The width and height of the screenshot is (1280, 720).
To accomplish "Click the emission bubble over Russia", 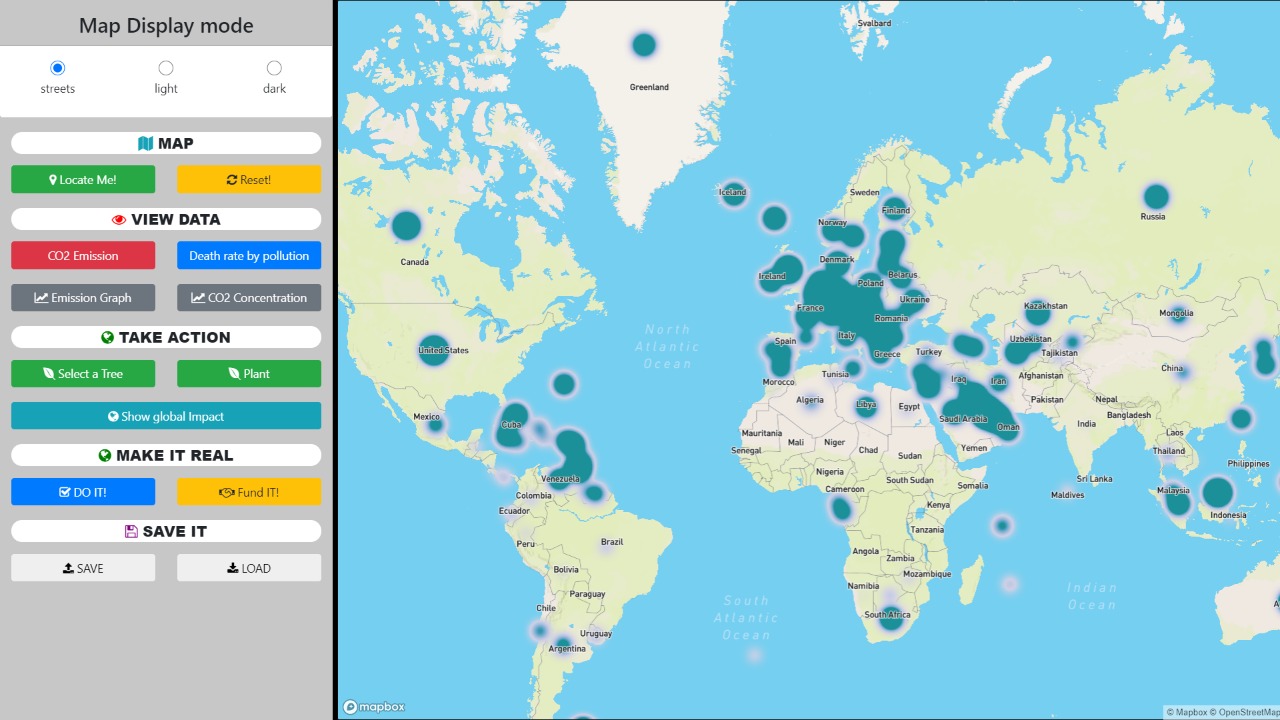I will point(1156,197).
